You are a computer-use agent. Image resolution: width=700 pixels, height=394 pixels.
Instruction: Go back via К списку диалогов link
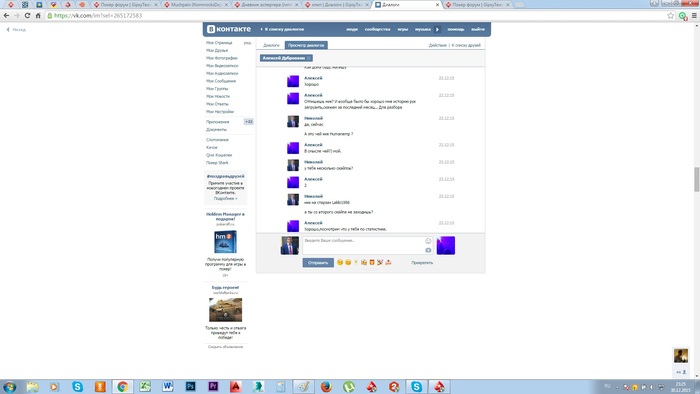tap(282, 29)
